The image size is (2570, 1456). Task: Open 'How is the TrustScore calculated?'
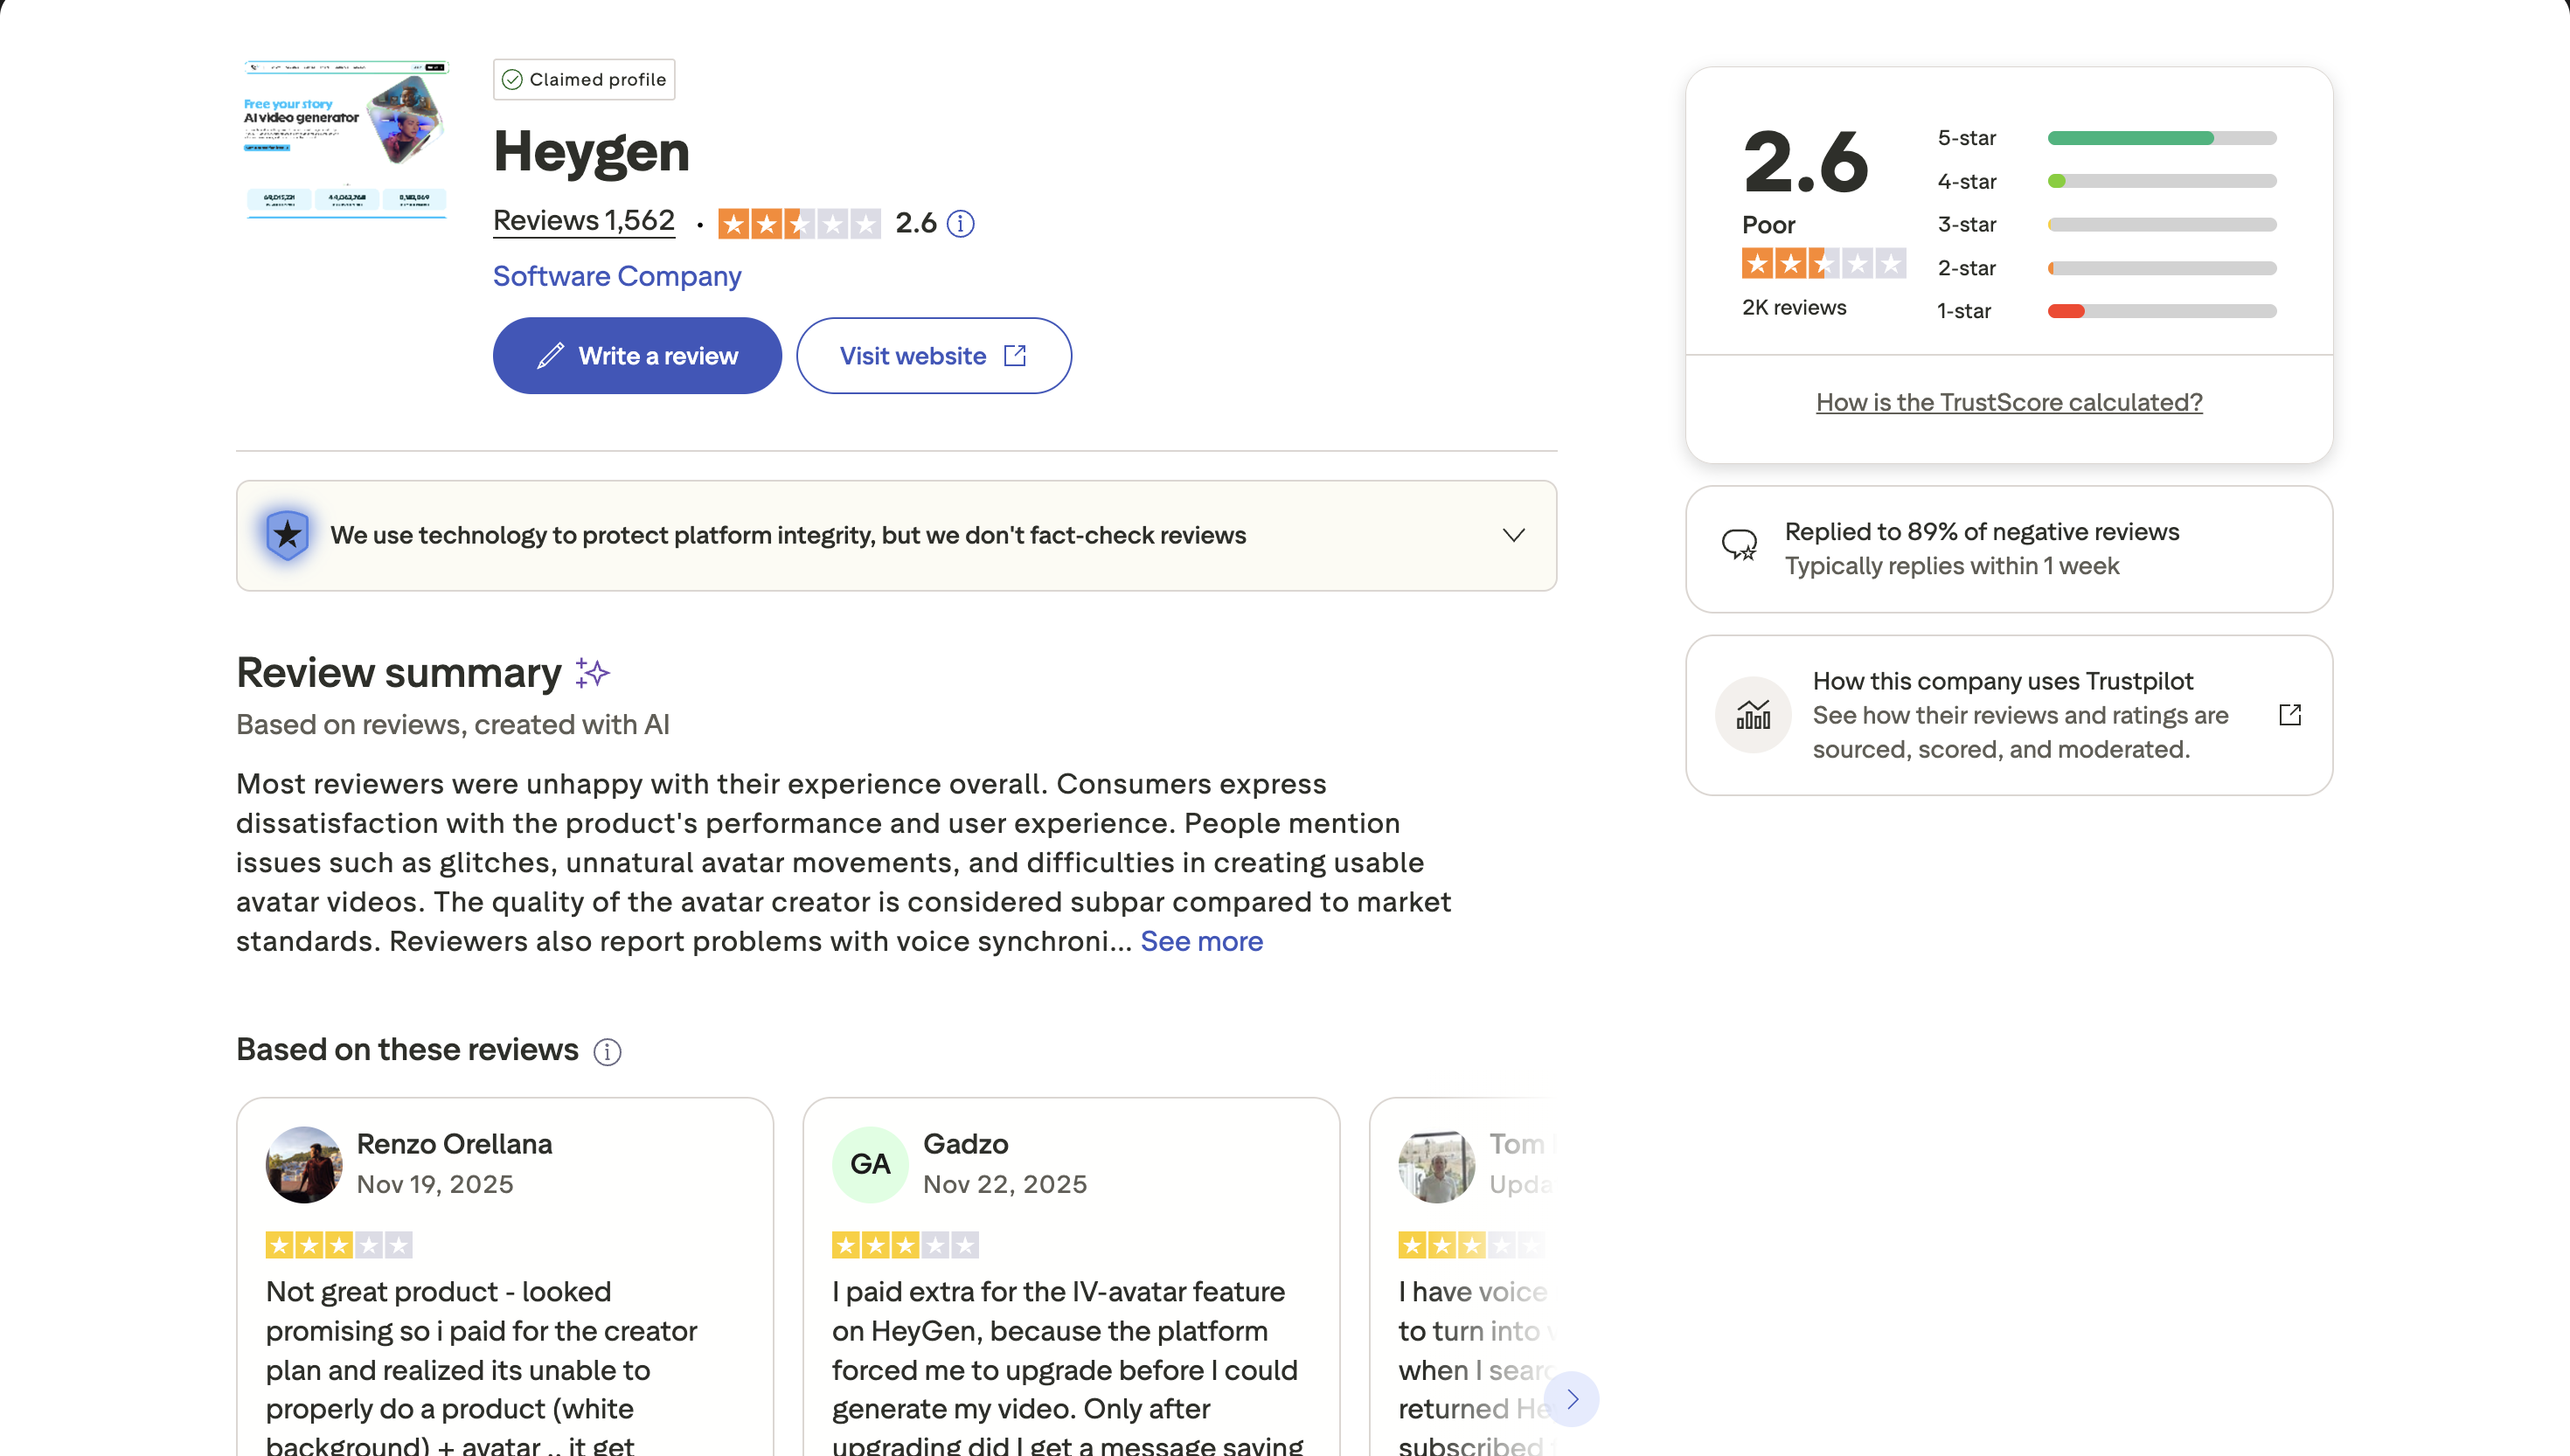click(x=2007, y=402)
